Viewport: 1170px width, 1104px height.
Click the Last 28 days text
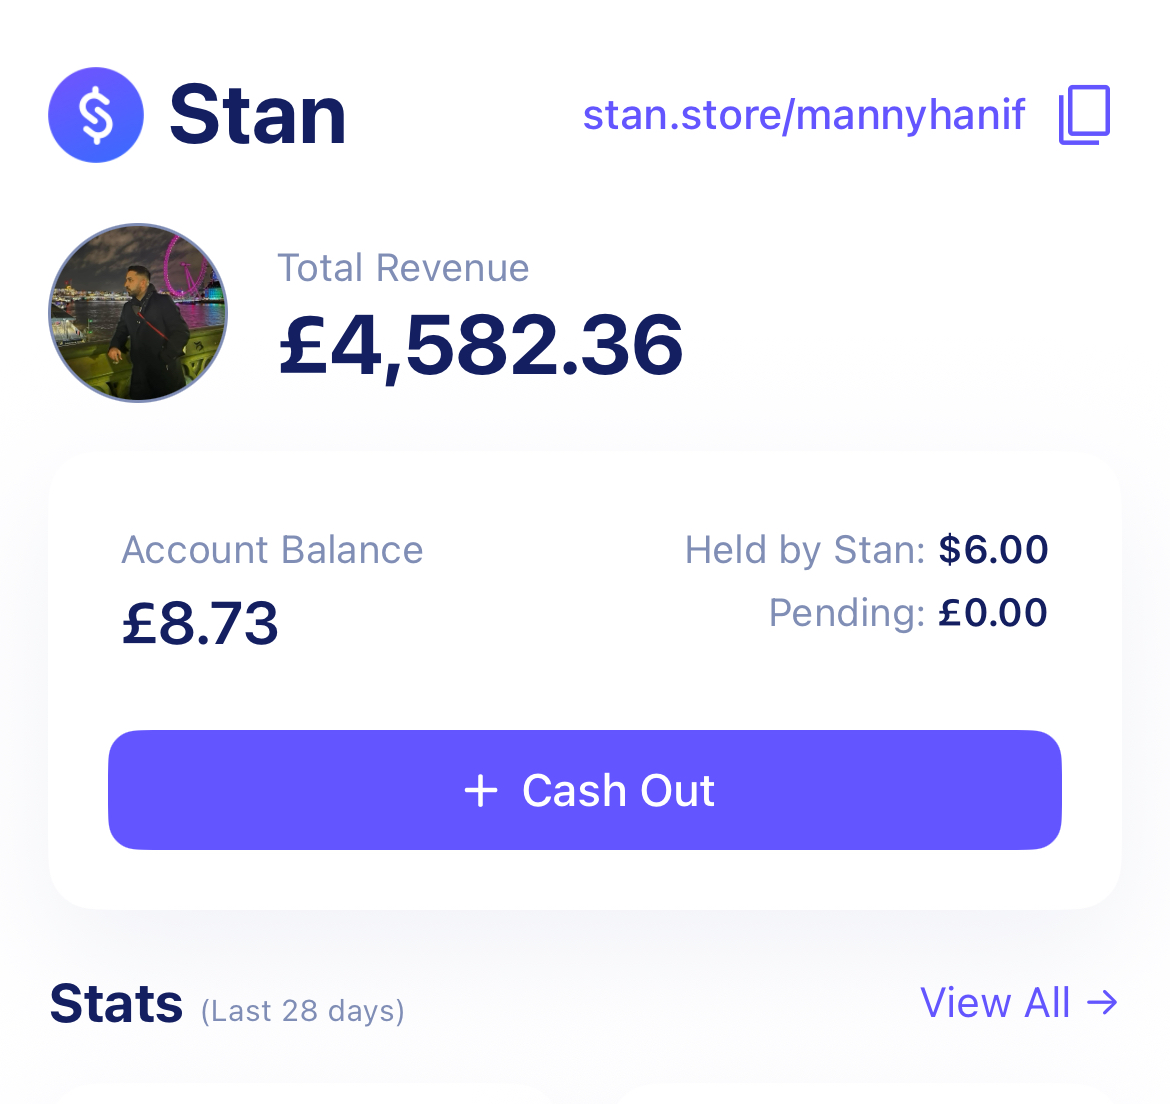pos(303,1011)
